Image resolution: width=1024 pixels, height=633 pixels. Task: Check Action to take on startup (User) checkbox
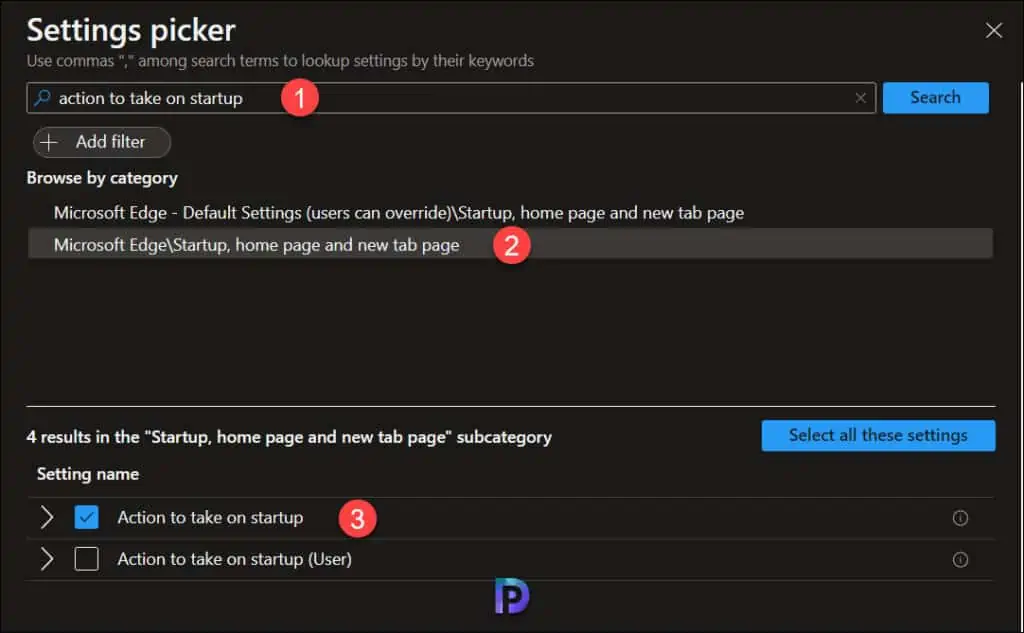pos(86,559)
